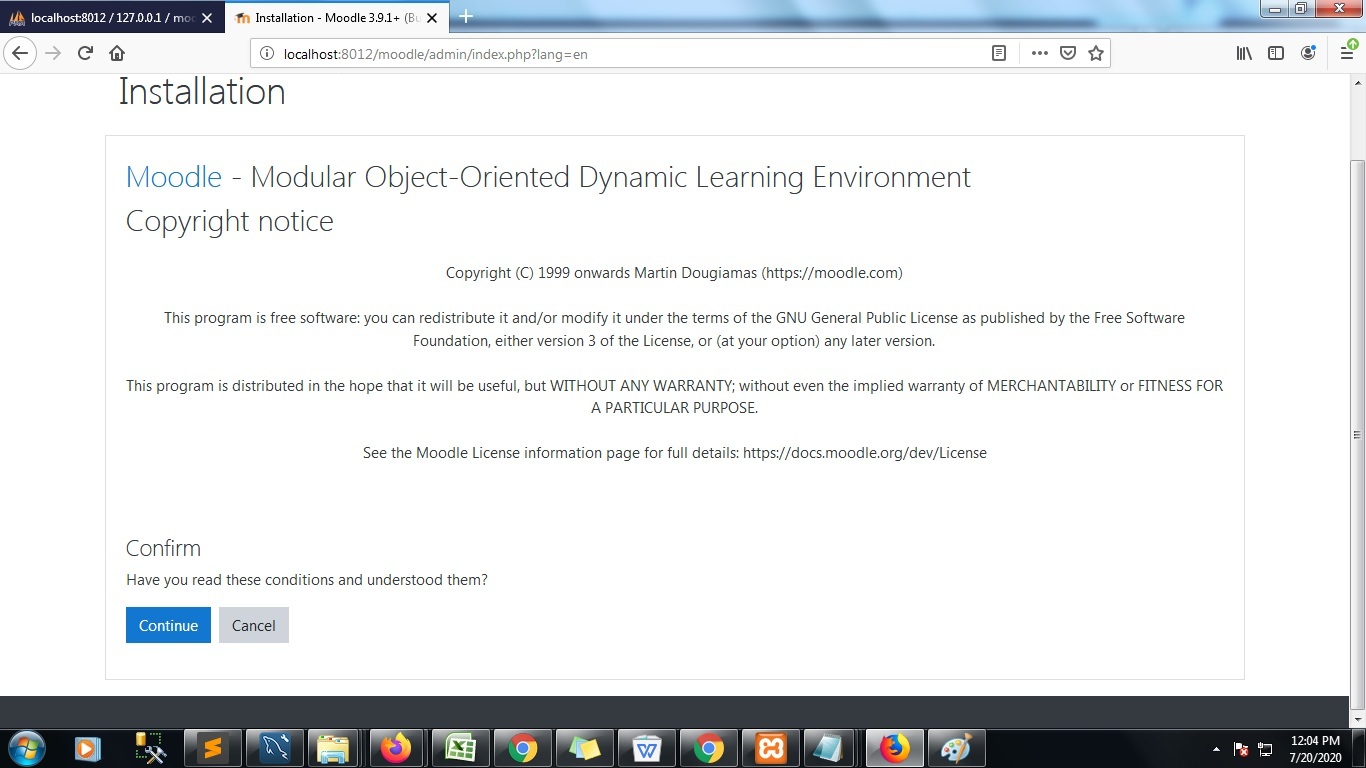Open XAMPP control panel from taskbar
This screenshot has height=768, width=1366.
[770, 748]
